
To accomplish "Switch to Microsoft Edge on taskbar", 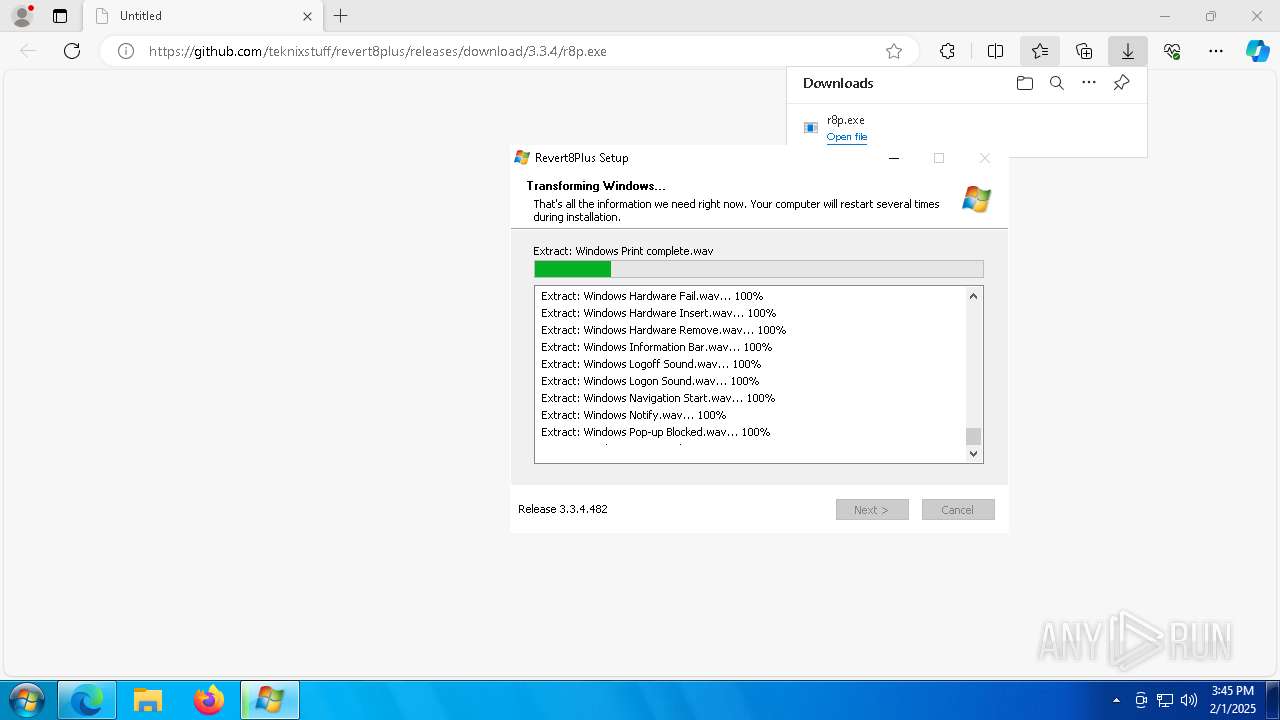I will (87, 700).
